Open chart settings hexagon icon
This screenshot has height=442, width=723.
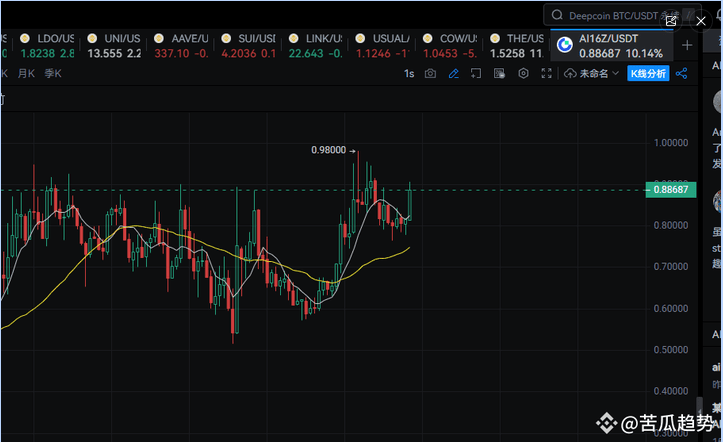522,74
